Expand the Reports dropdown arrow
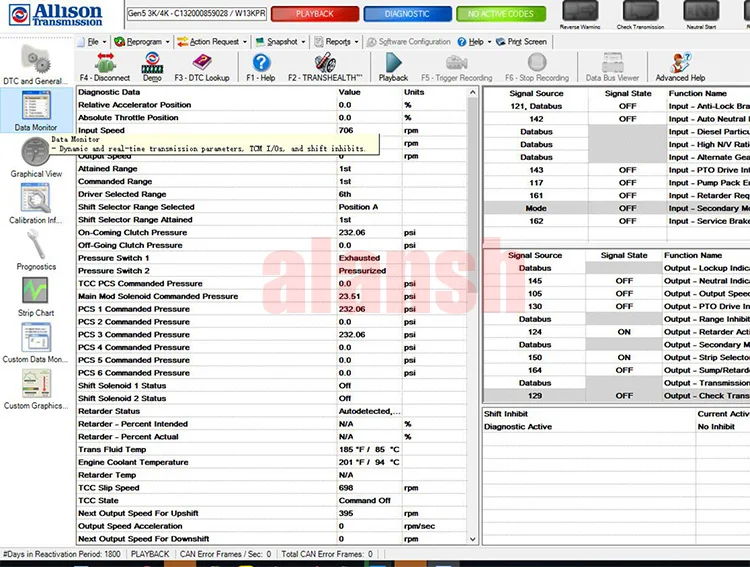 tap(356, 42)
